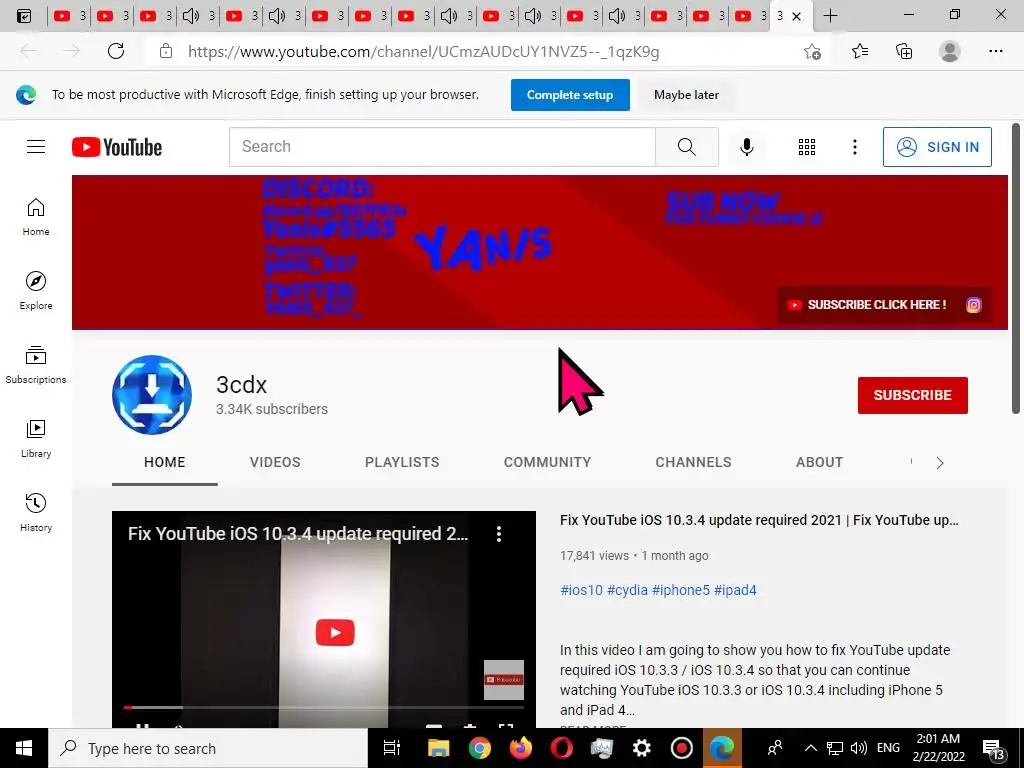The image size is (1024, 768).
Task: Open File Explorer from the taskbar
Action: point(438,748)
